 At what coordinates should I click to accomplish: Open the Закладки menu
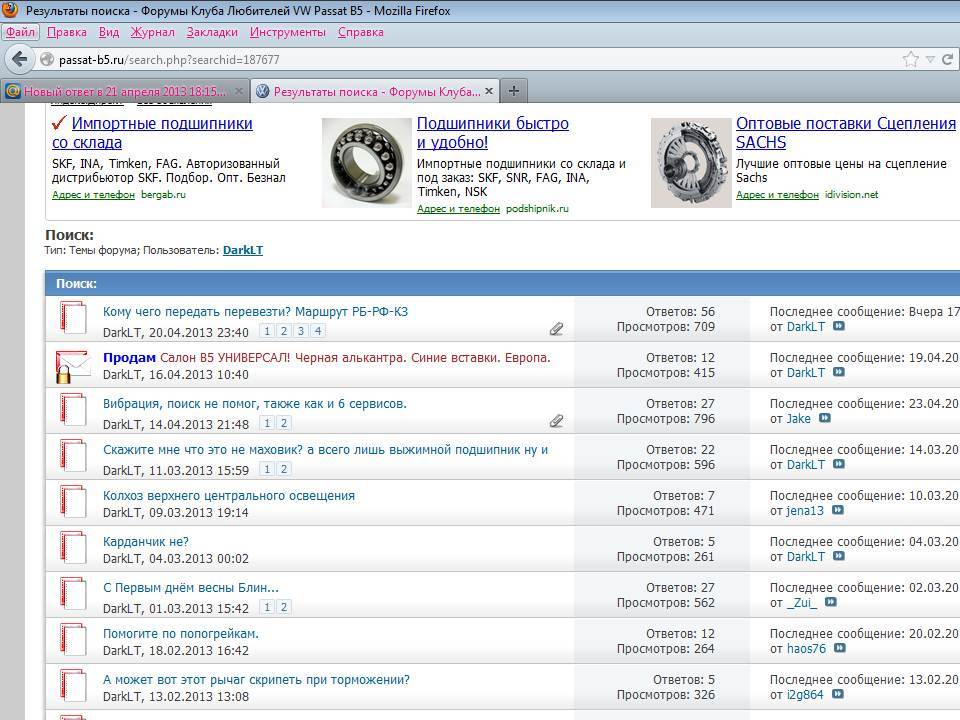coord(212,32)
